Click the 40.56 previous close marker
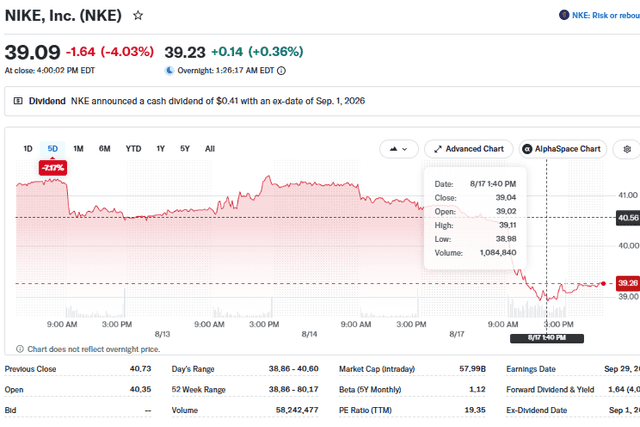 click(x=628, y=218)
